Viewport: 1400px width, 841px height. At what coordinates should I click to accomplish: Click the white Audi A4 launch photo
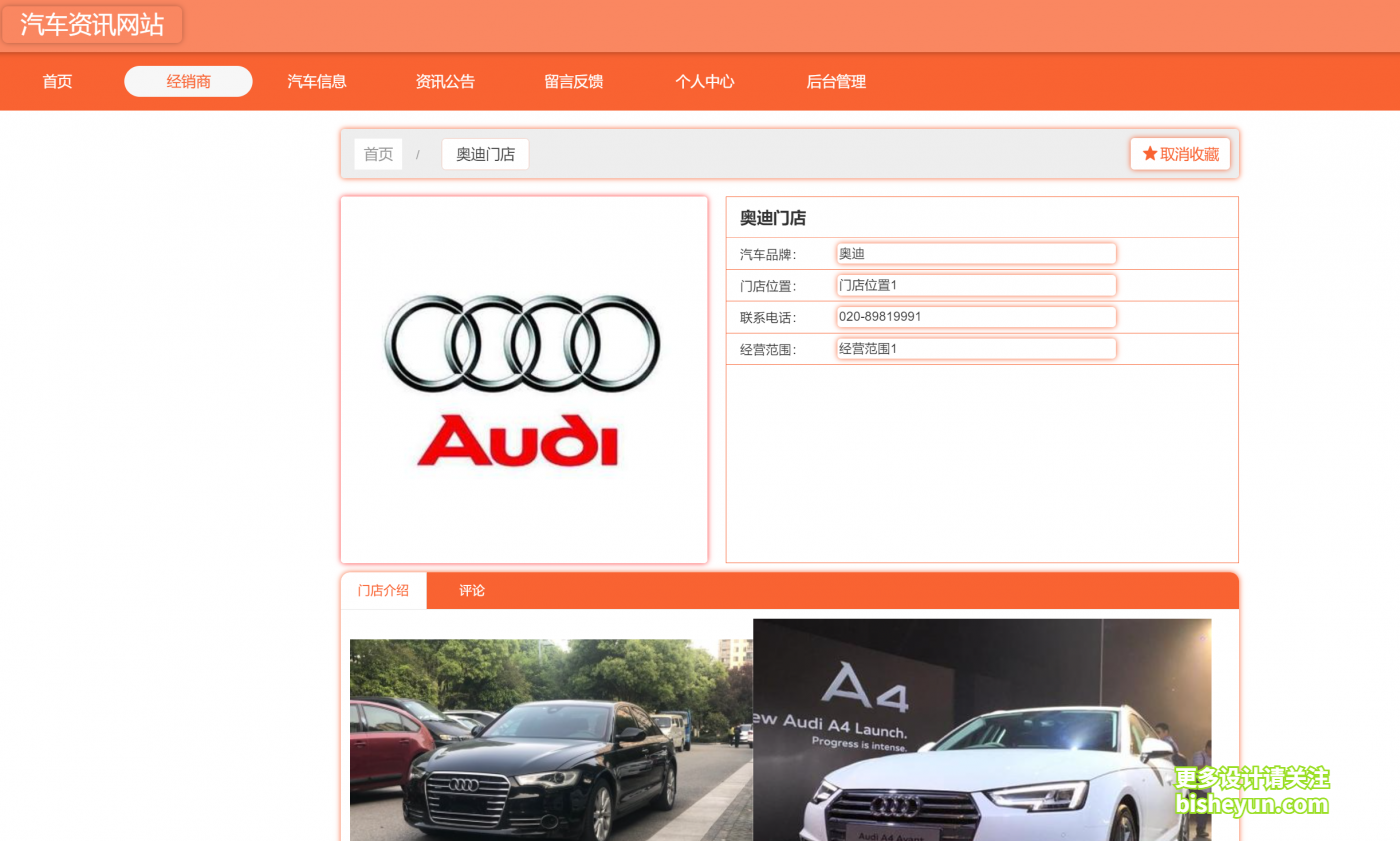(982, 730)
